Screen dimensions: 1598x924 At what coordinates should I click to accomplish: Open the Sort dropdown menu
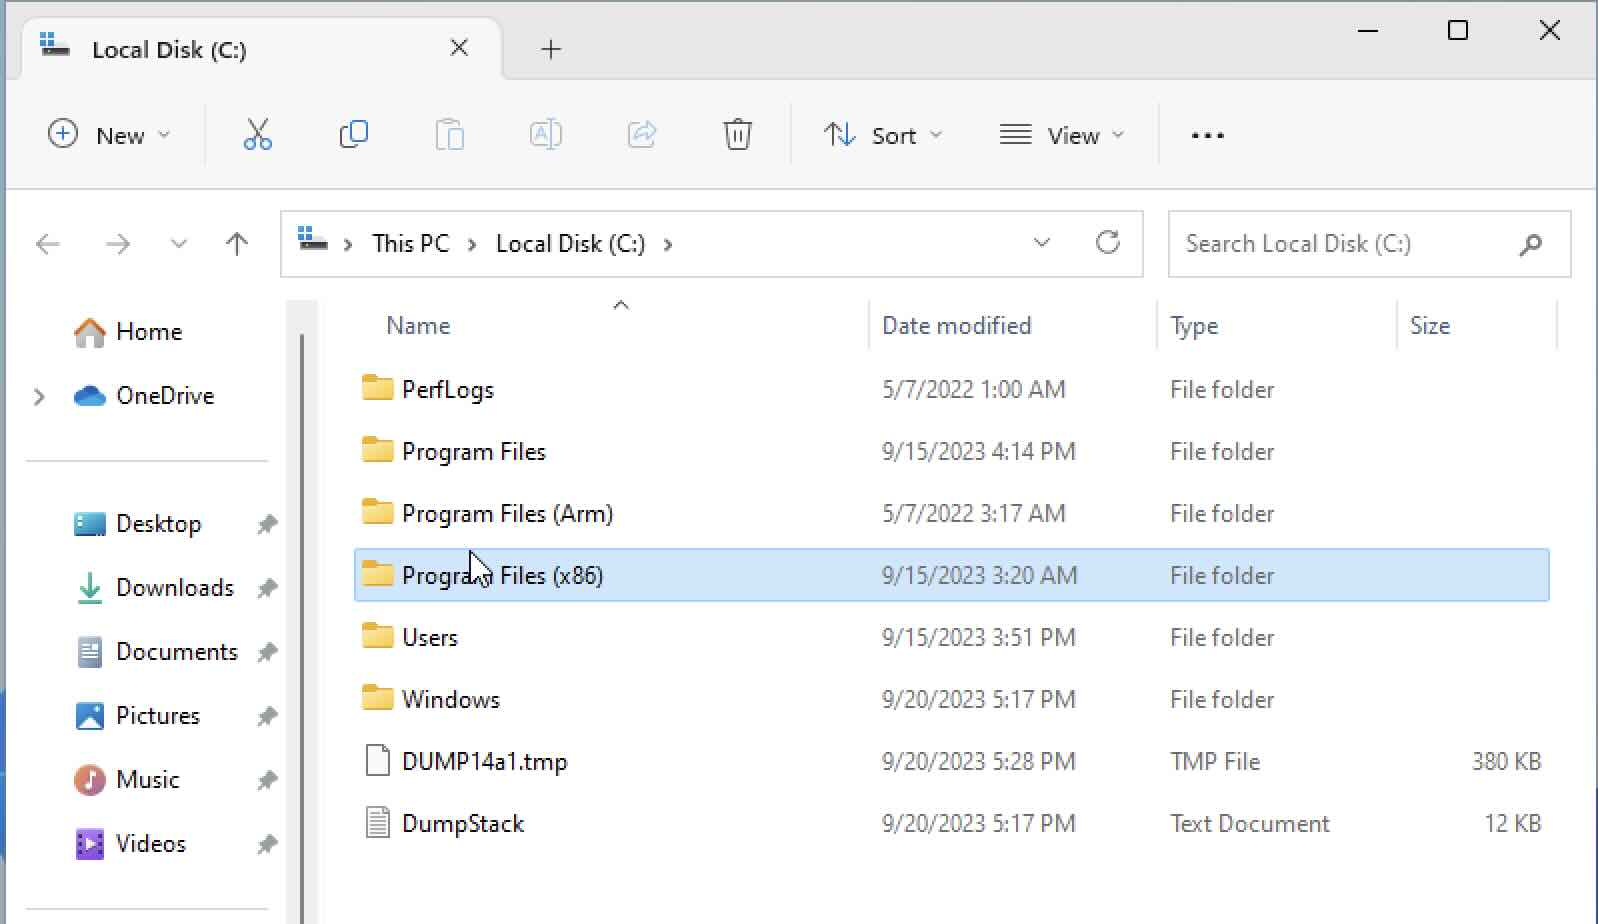pyautogui.click(x=882, y=135)
